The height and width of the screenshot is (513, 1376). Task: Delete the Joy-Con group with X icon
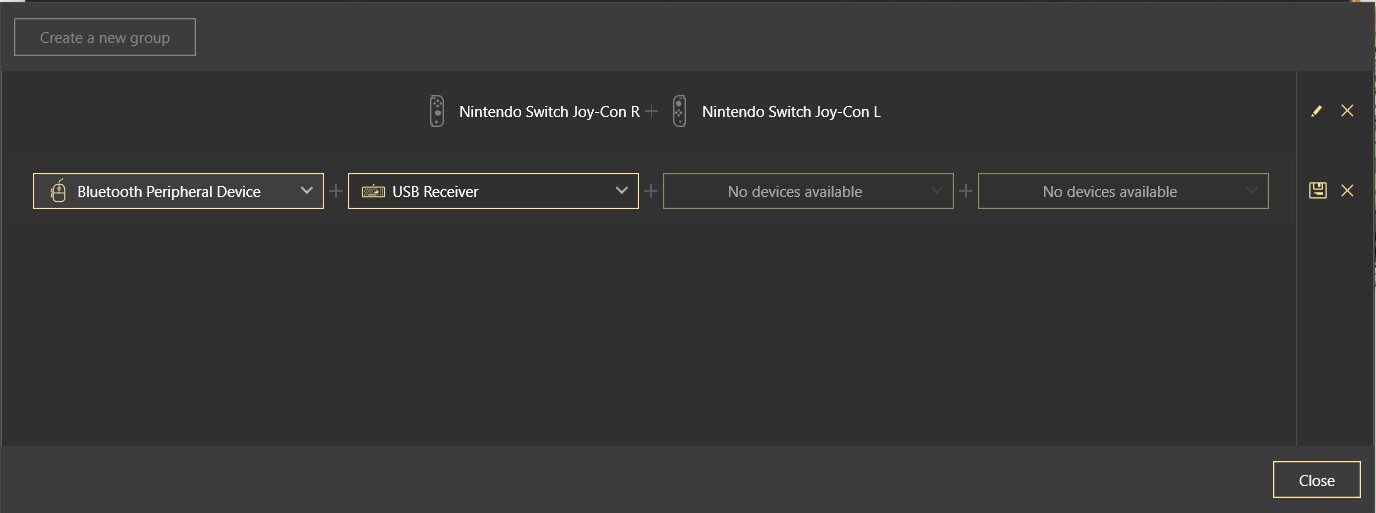tap(1347, 111)
